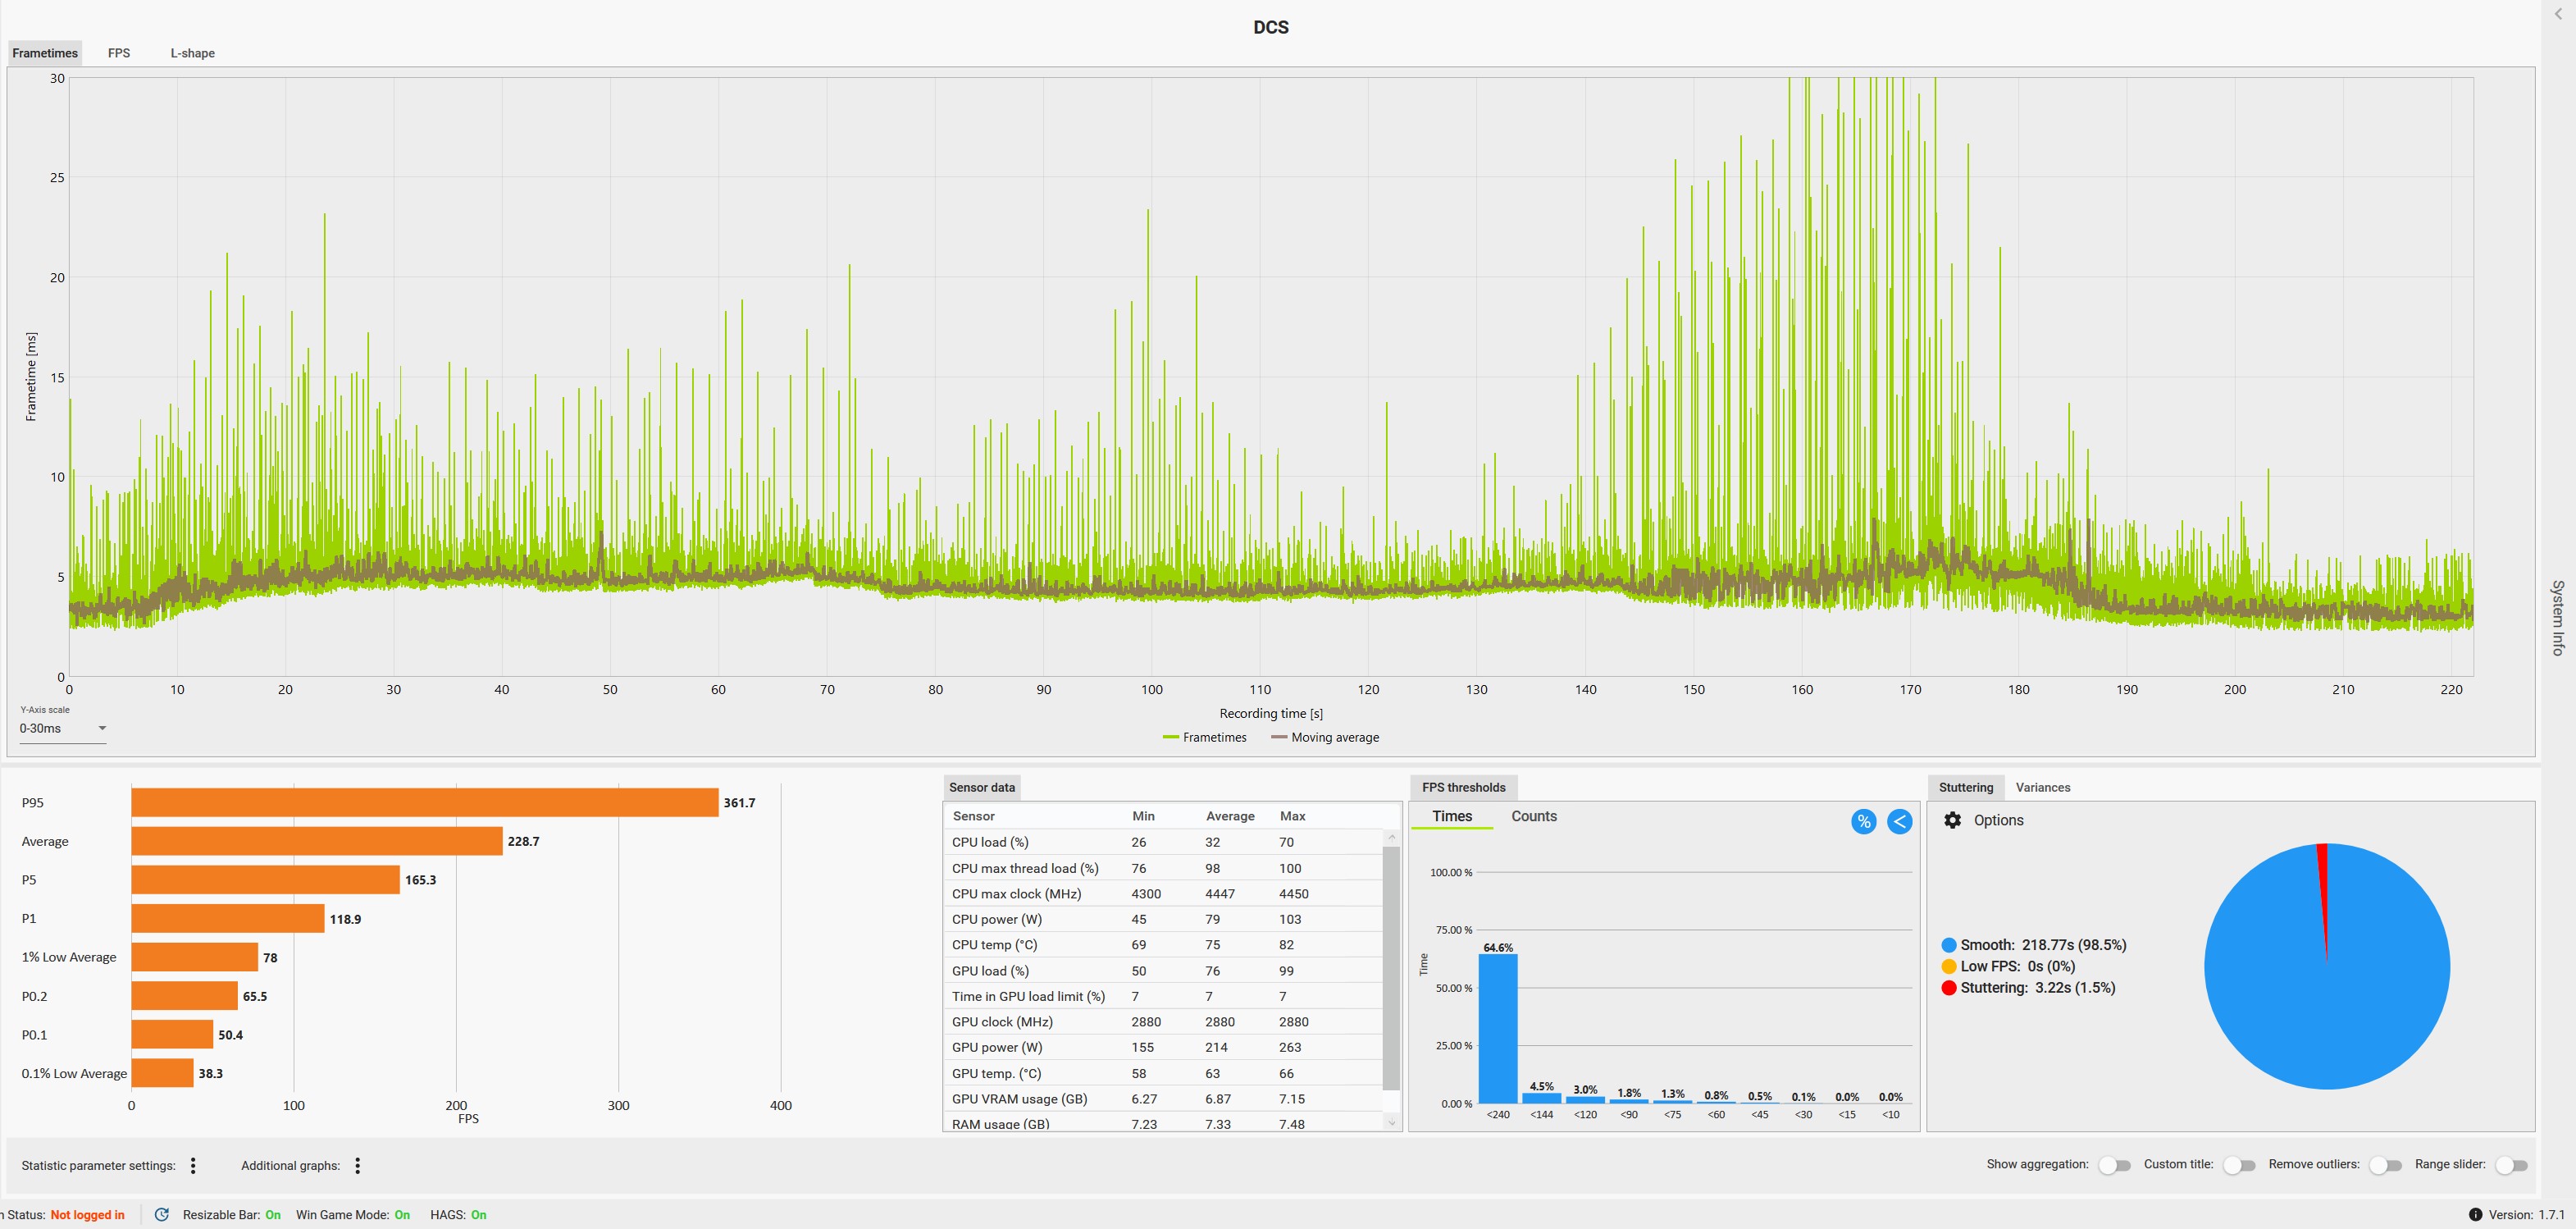Screen dimensions: 2576x1229
Task: Click the 'CPU load (%)' sensor row
Action: point(1164,843)
